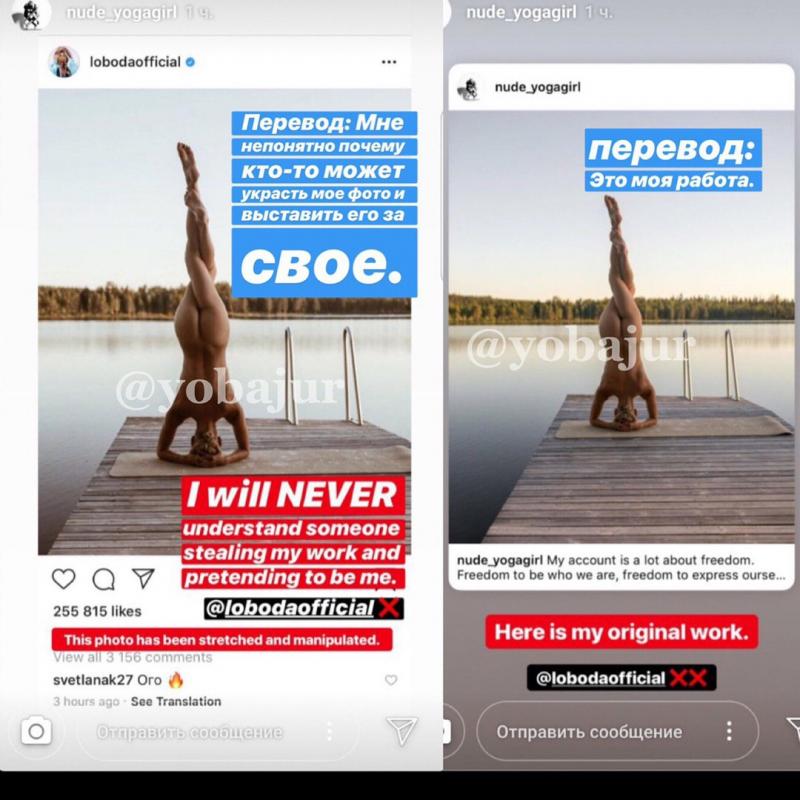Open camera icon in left story footer

point(36,731)
